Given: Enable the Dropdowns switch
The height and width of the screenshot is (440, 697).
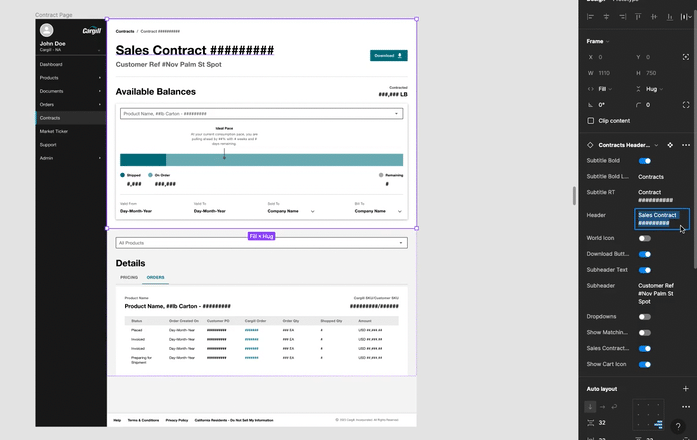Looking at the screenshot, I should [645, 317].
